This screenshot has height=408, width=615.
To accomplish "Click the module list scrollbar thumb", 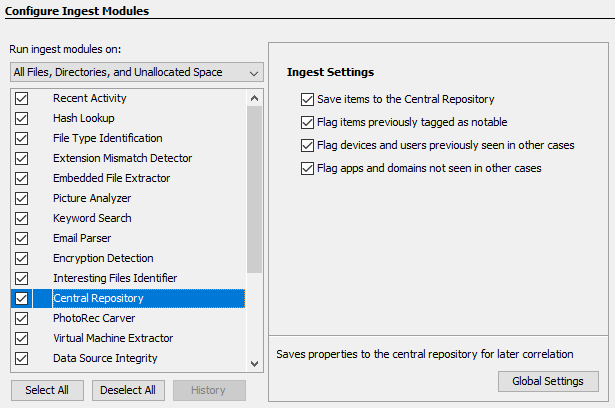I will (x=254, y=190).
